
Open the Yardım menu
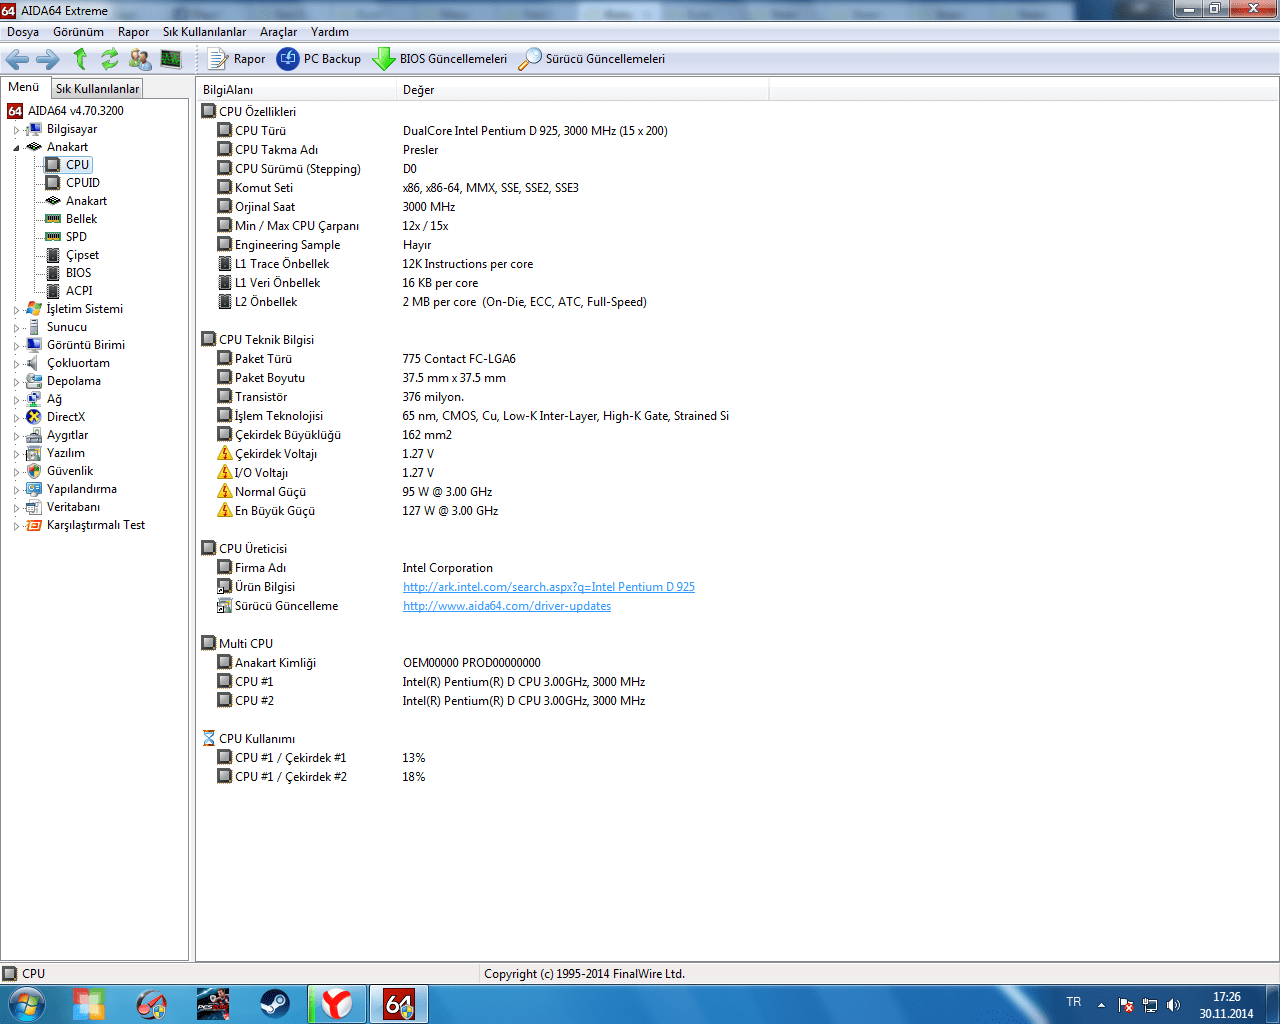(330, 32)
